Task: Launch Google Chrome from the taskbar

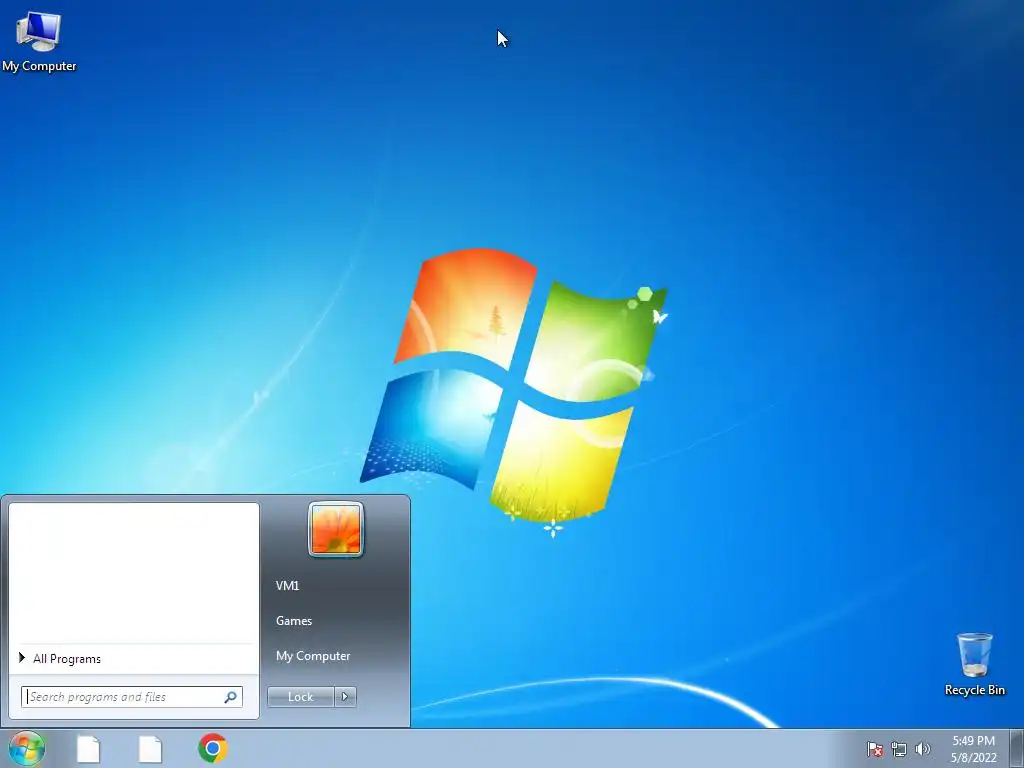Action: 213,748
